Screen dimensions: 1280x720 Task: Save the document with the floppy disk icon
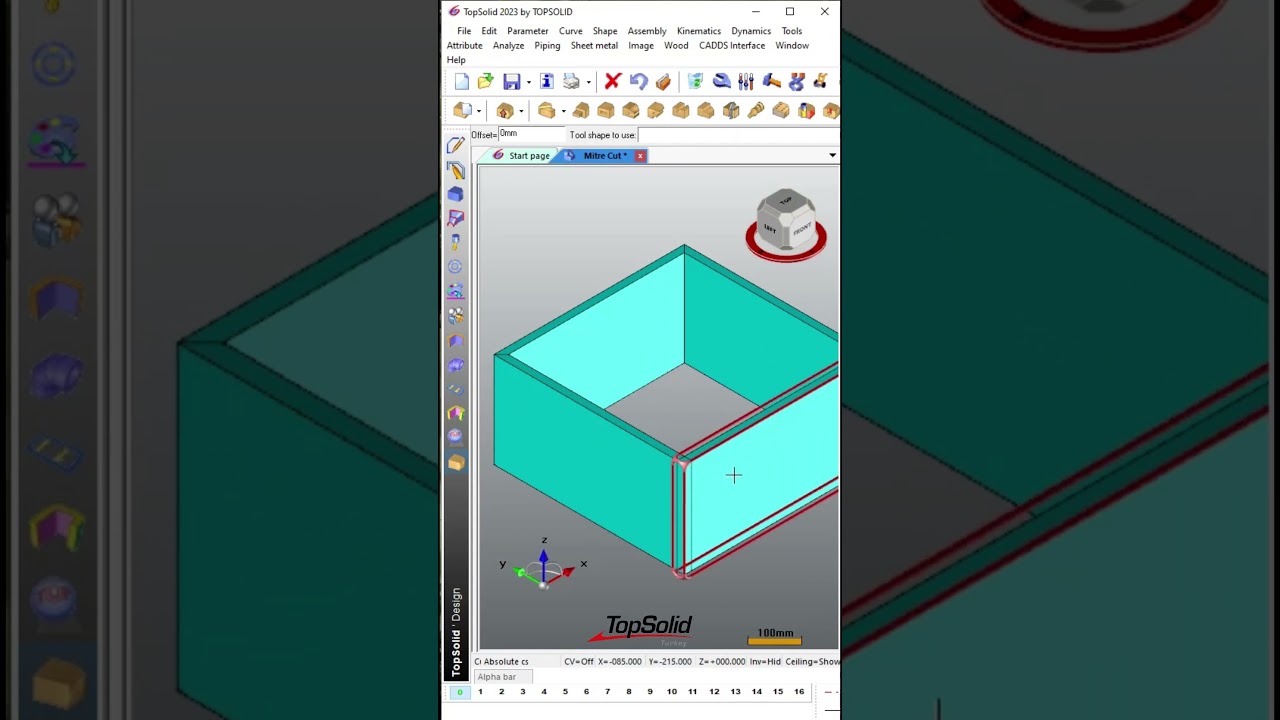pyautogui.click(x=512, y=82)
